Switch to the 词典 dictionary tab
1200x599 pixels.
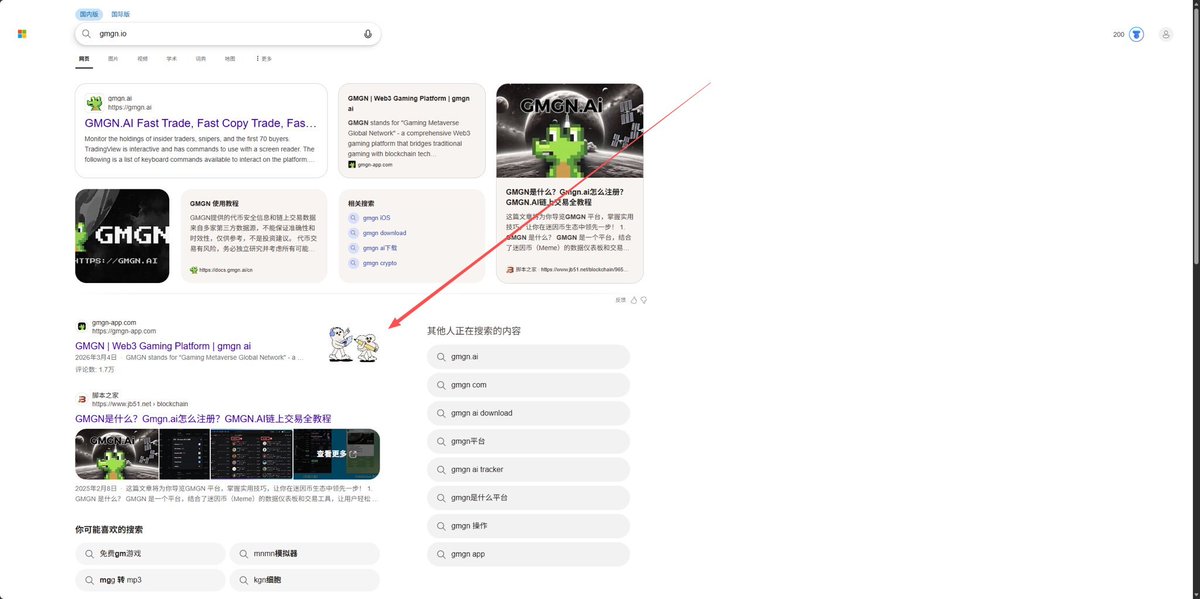click(x=200, y=59)
